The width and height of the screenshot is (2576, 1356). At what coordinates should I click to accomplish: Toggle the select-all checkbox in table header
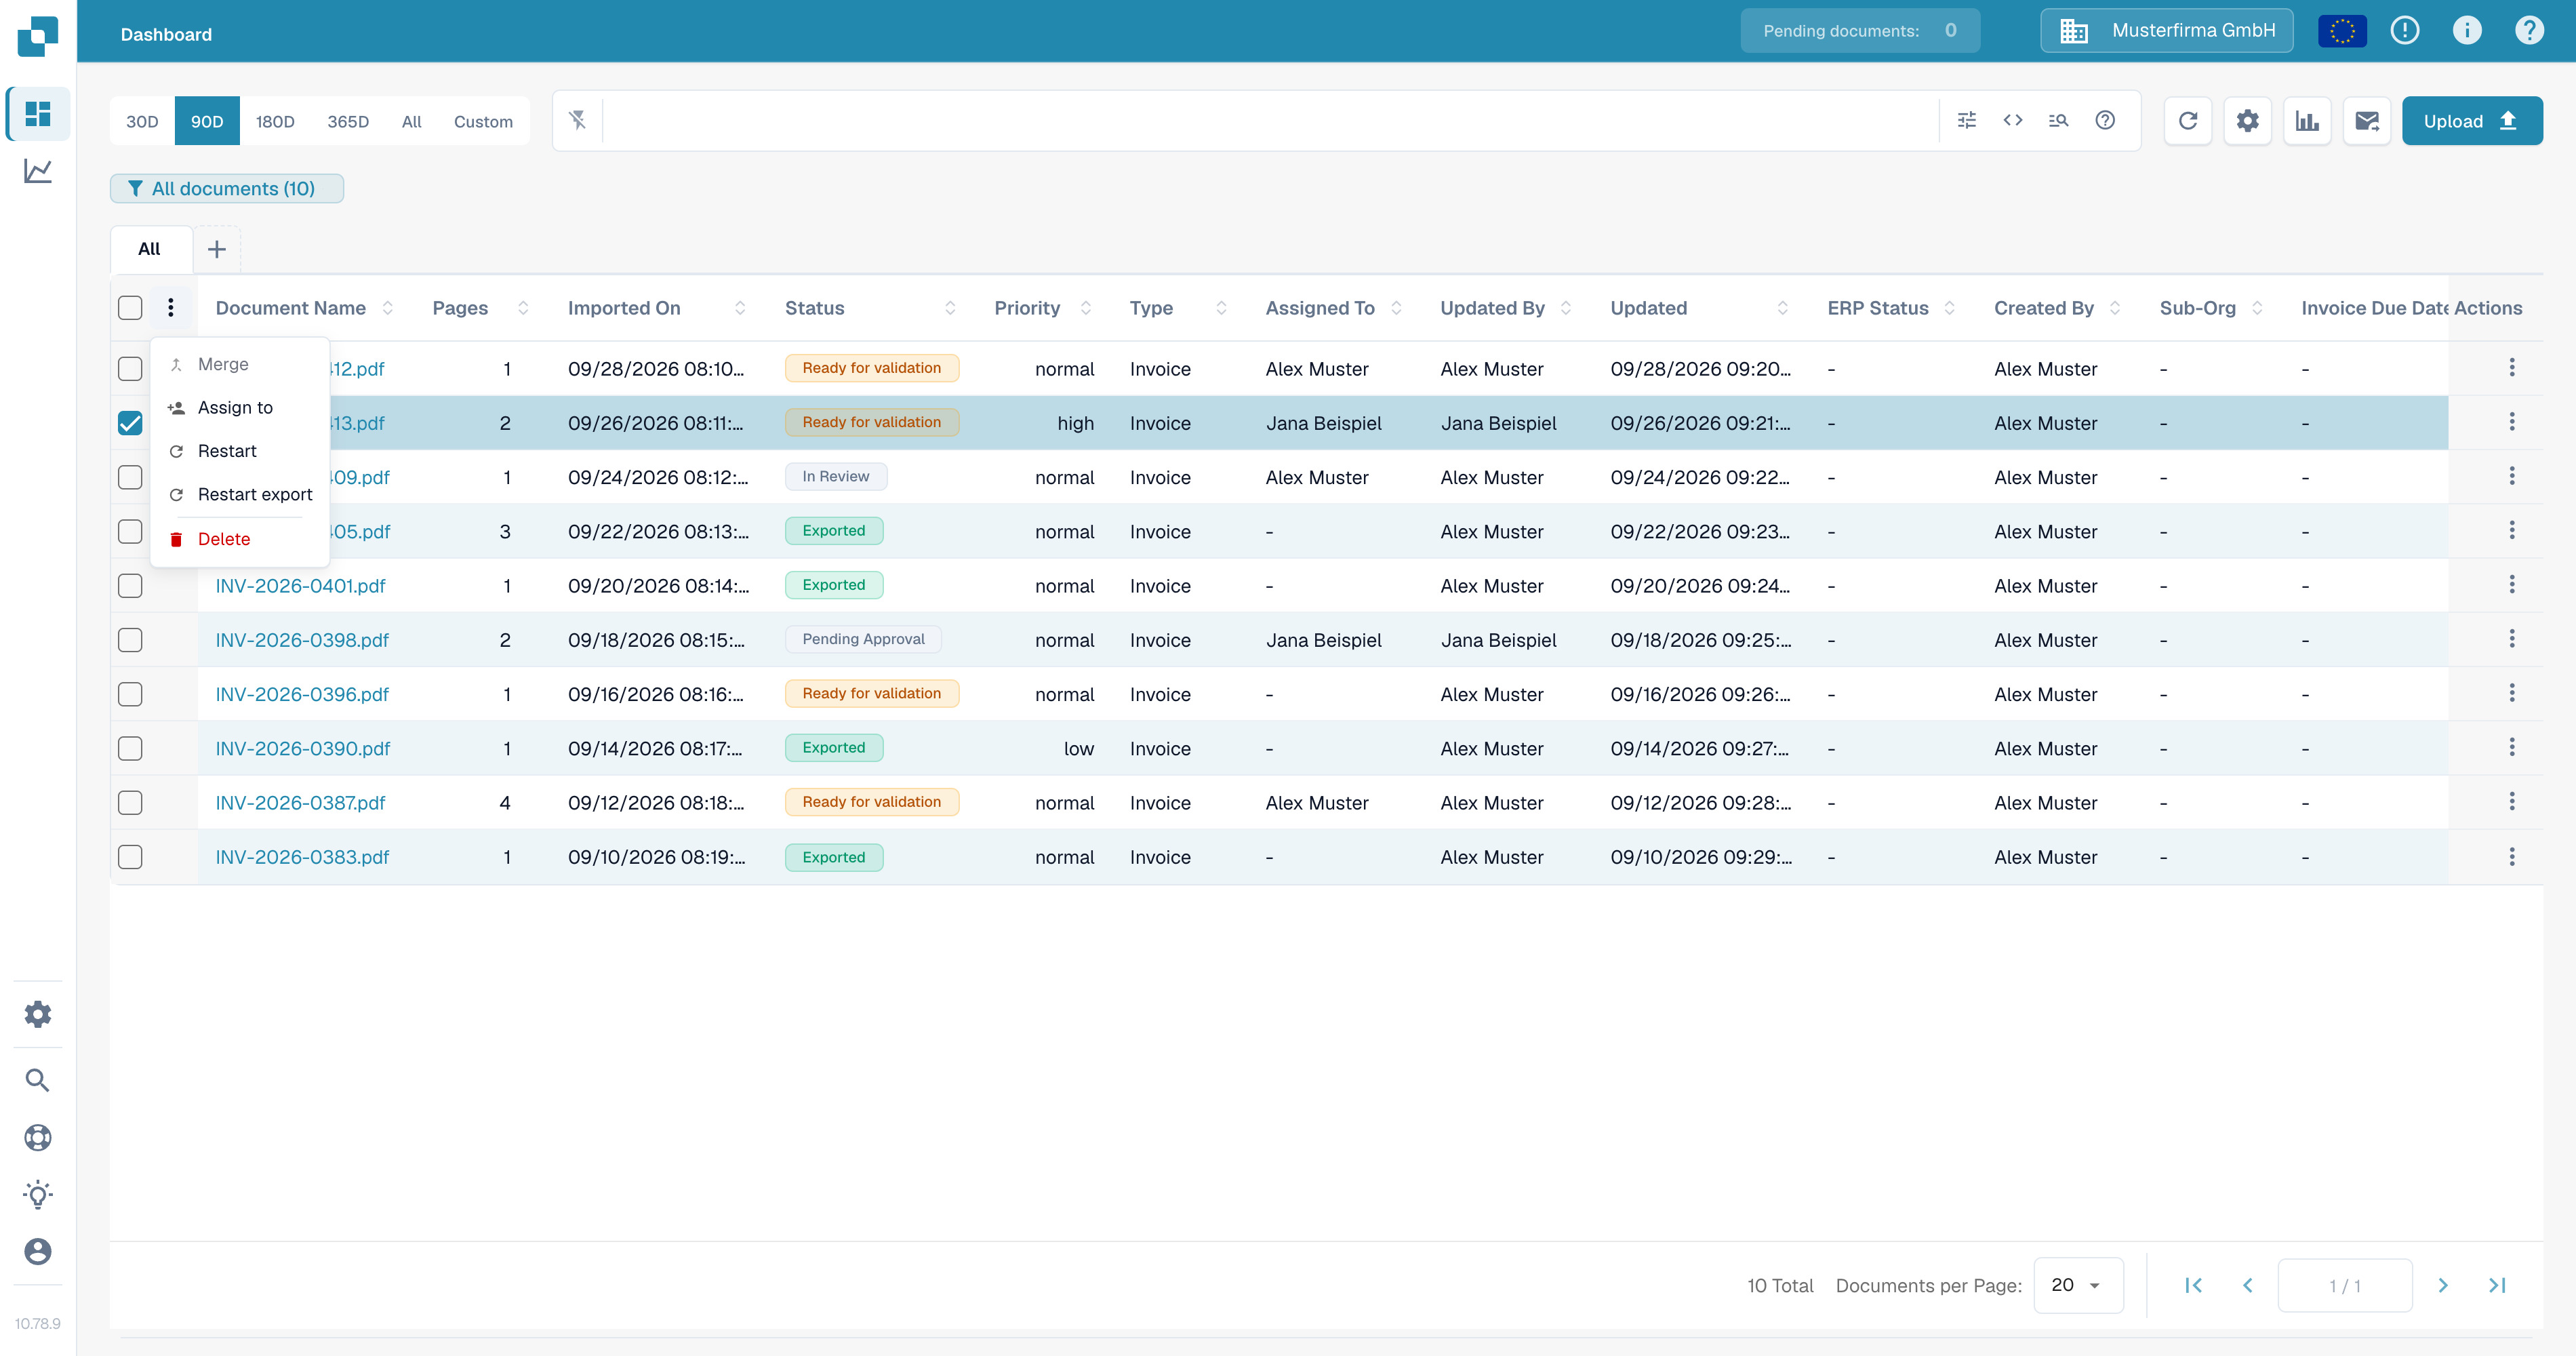(x=130, y=307)
